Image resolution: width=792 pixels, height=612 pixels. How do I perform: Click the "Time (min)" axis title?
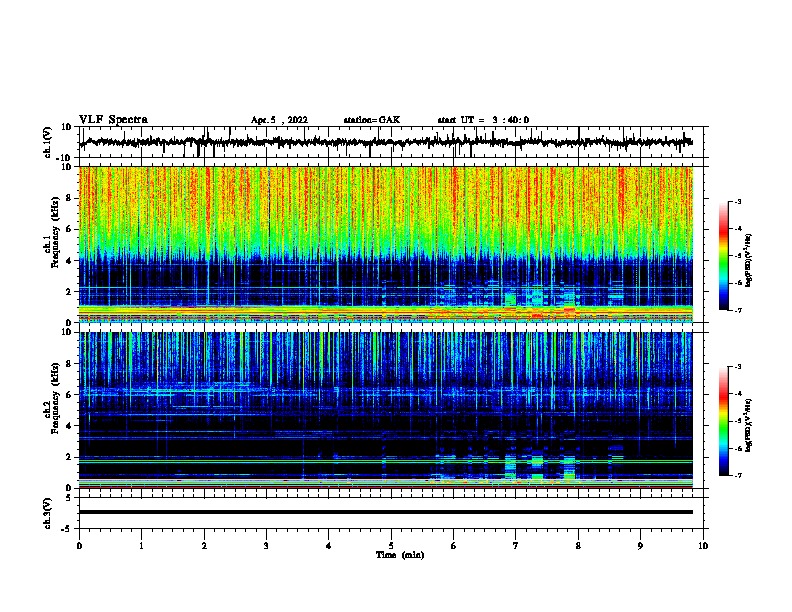[400, 555]
